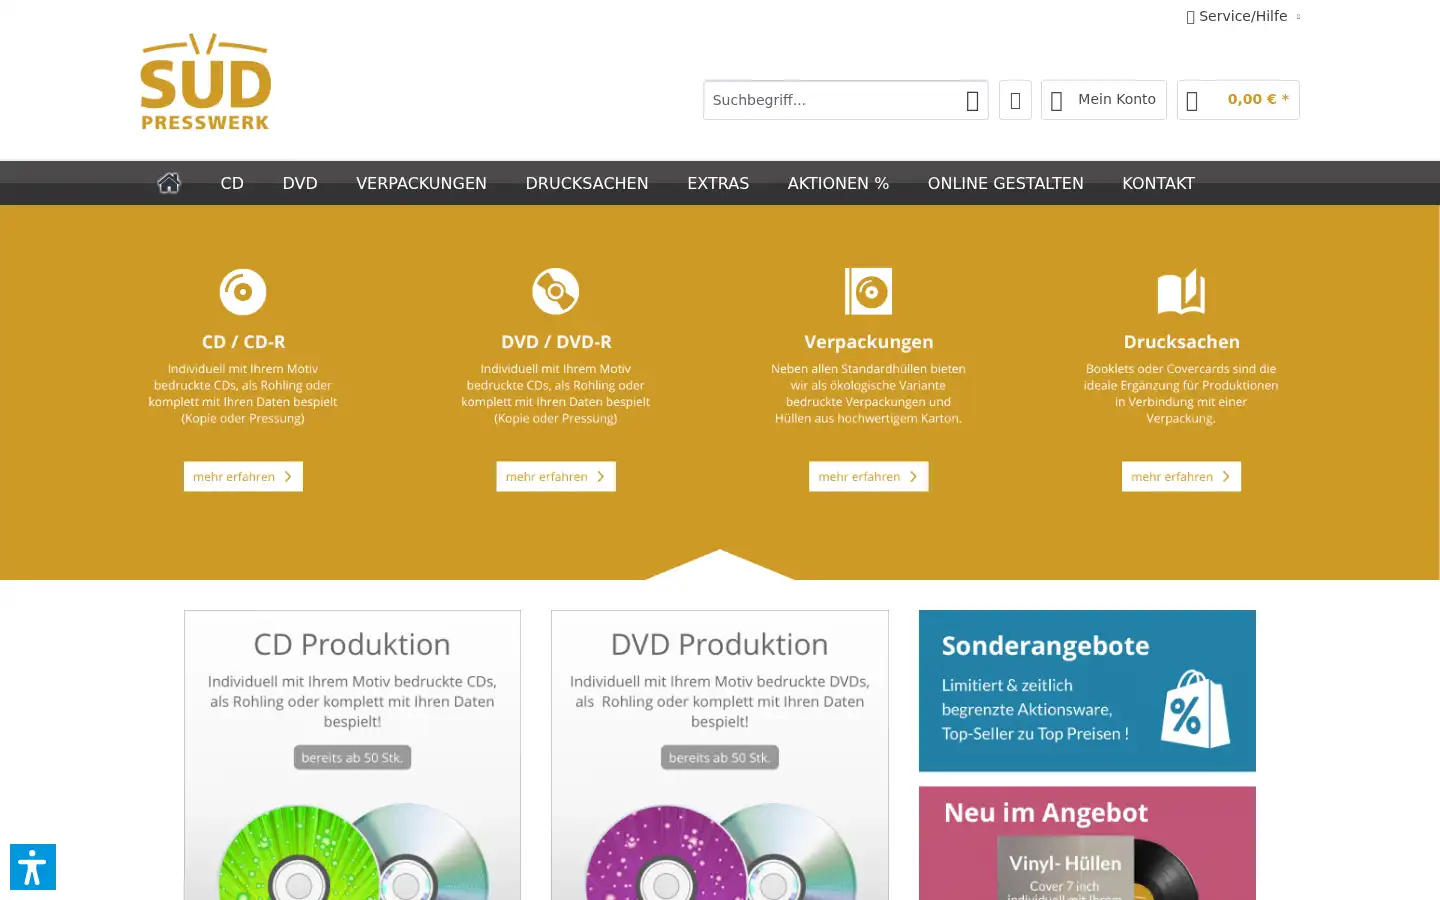This screenshot has height=900, width=1440.
Task: Open the CD menu item
Action: click(x=232, y=183)
